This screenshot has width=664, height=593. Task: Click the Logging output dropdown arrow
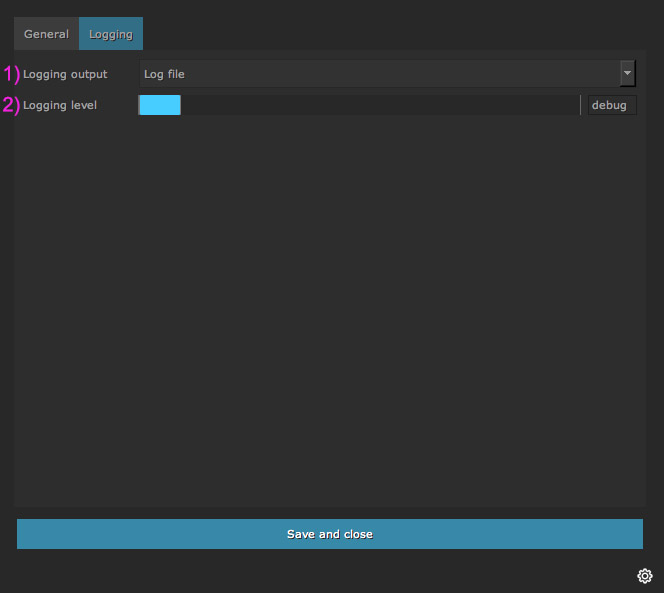tap(627, 74)
